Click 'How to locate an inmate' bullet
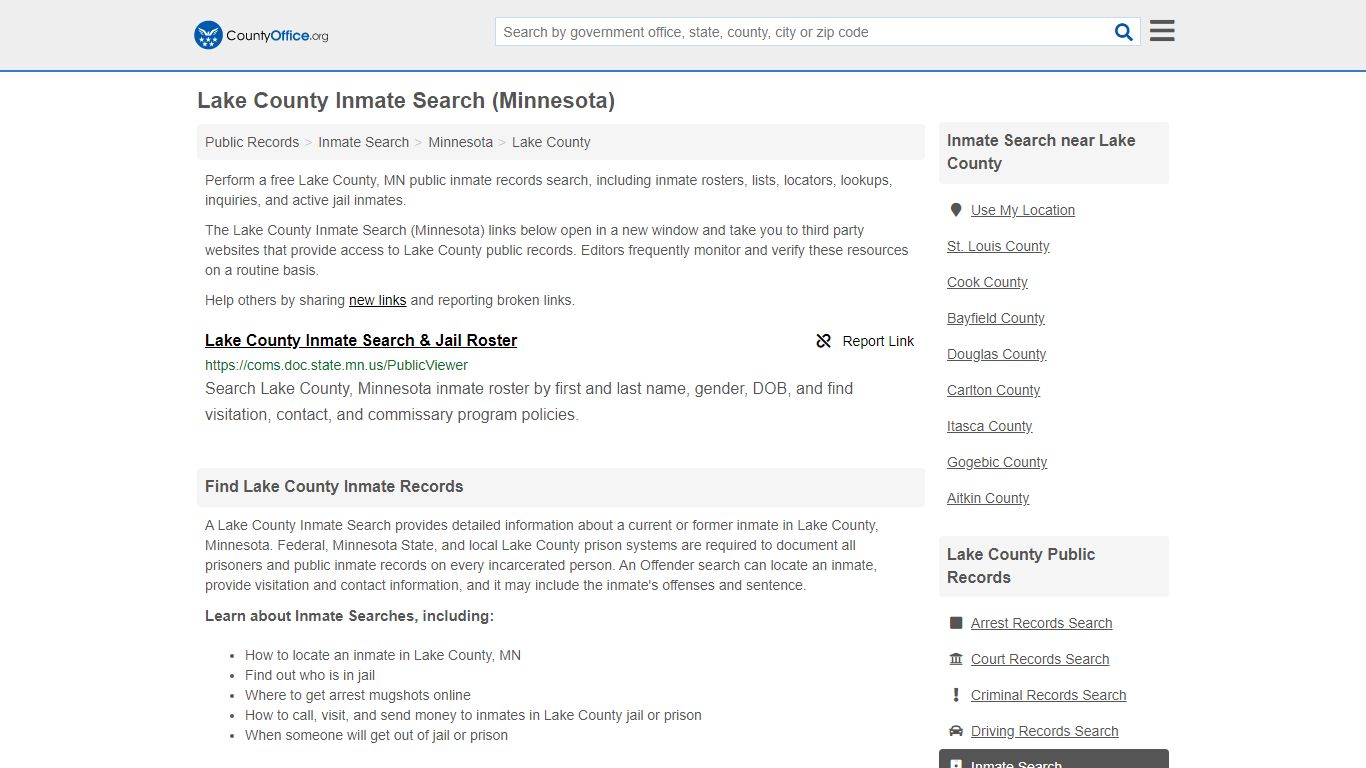 click(x=383, y=655)
